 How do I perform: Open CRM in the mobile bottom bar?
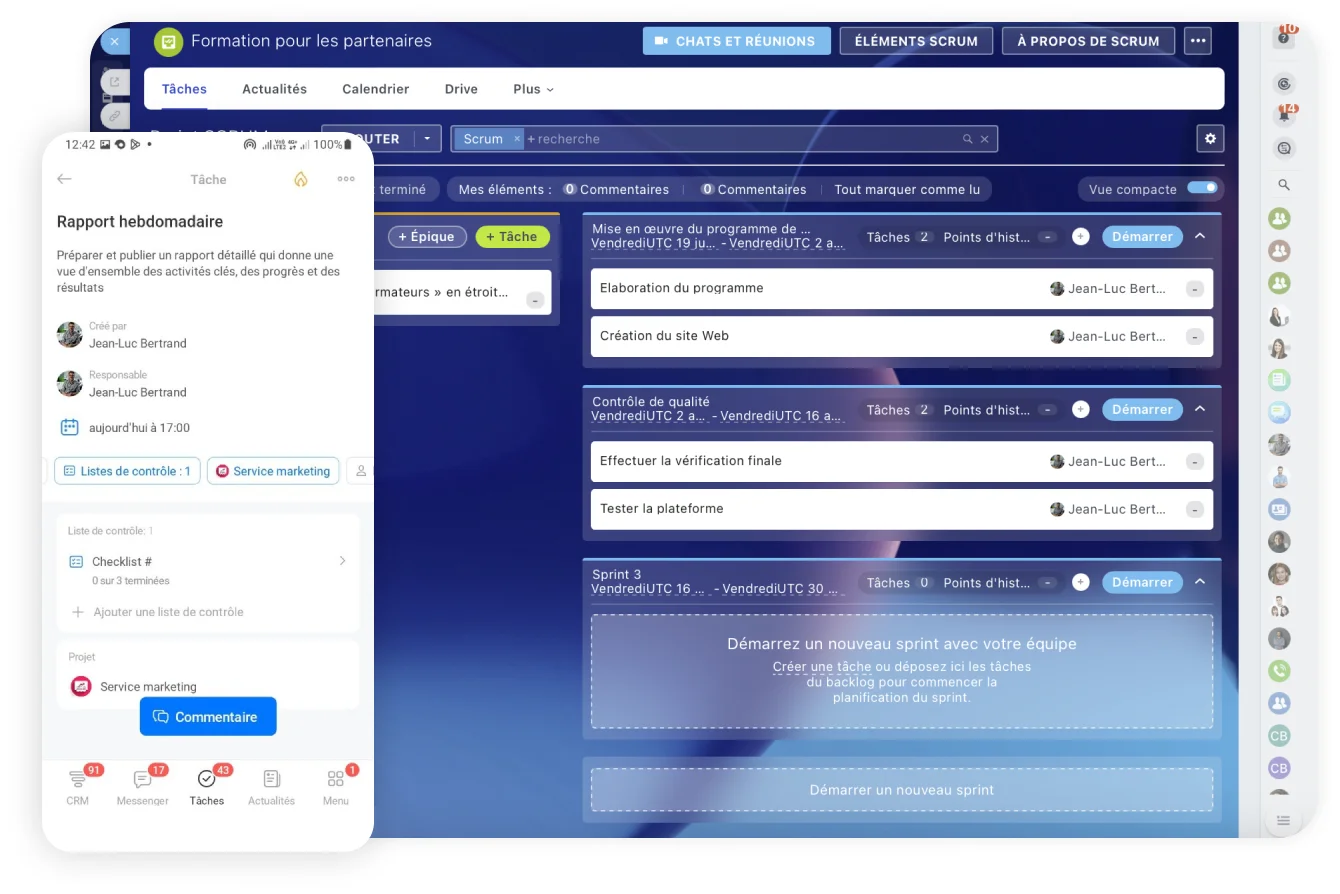[78, 787]
